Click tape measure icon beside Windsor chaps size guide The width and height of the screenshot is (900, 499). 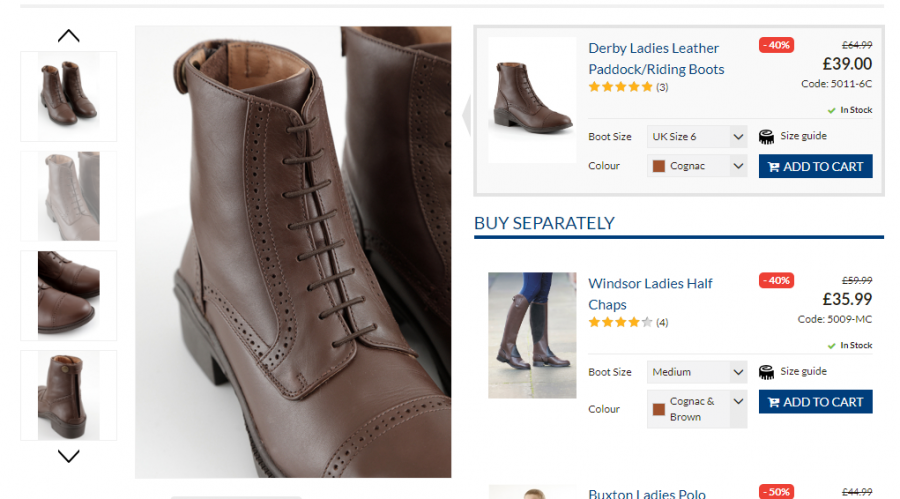767,372
